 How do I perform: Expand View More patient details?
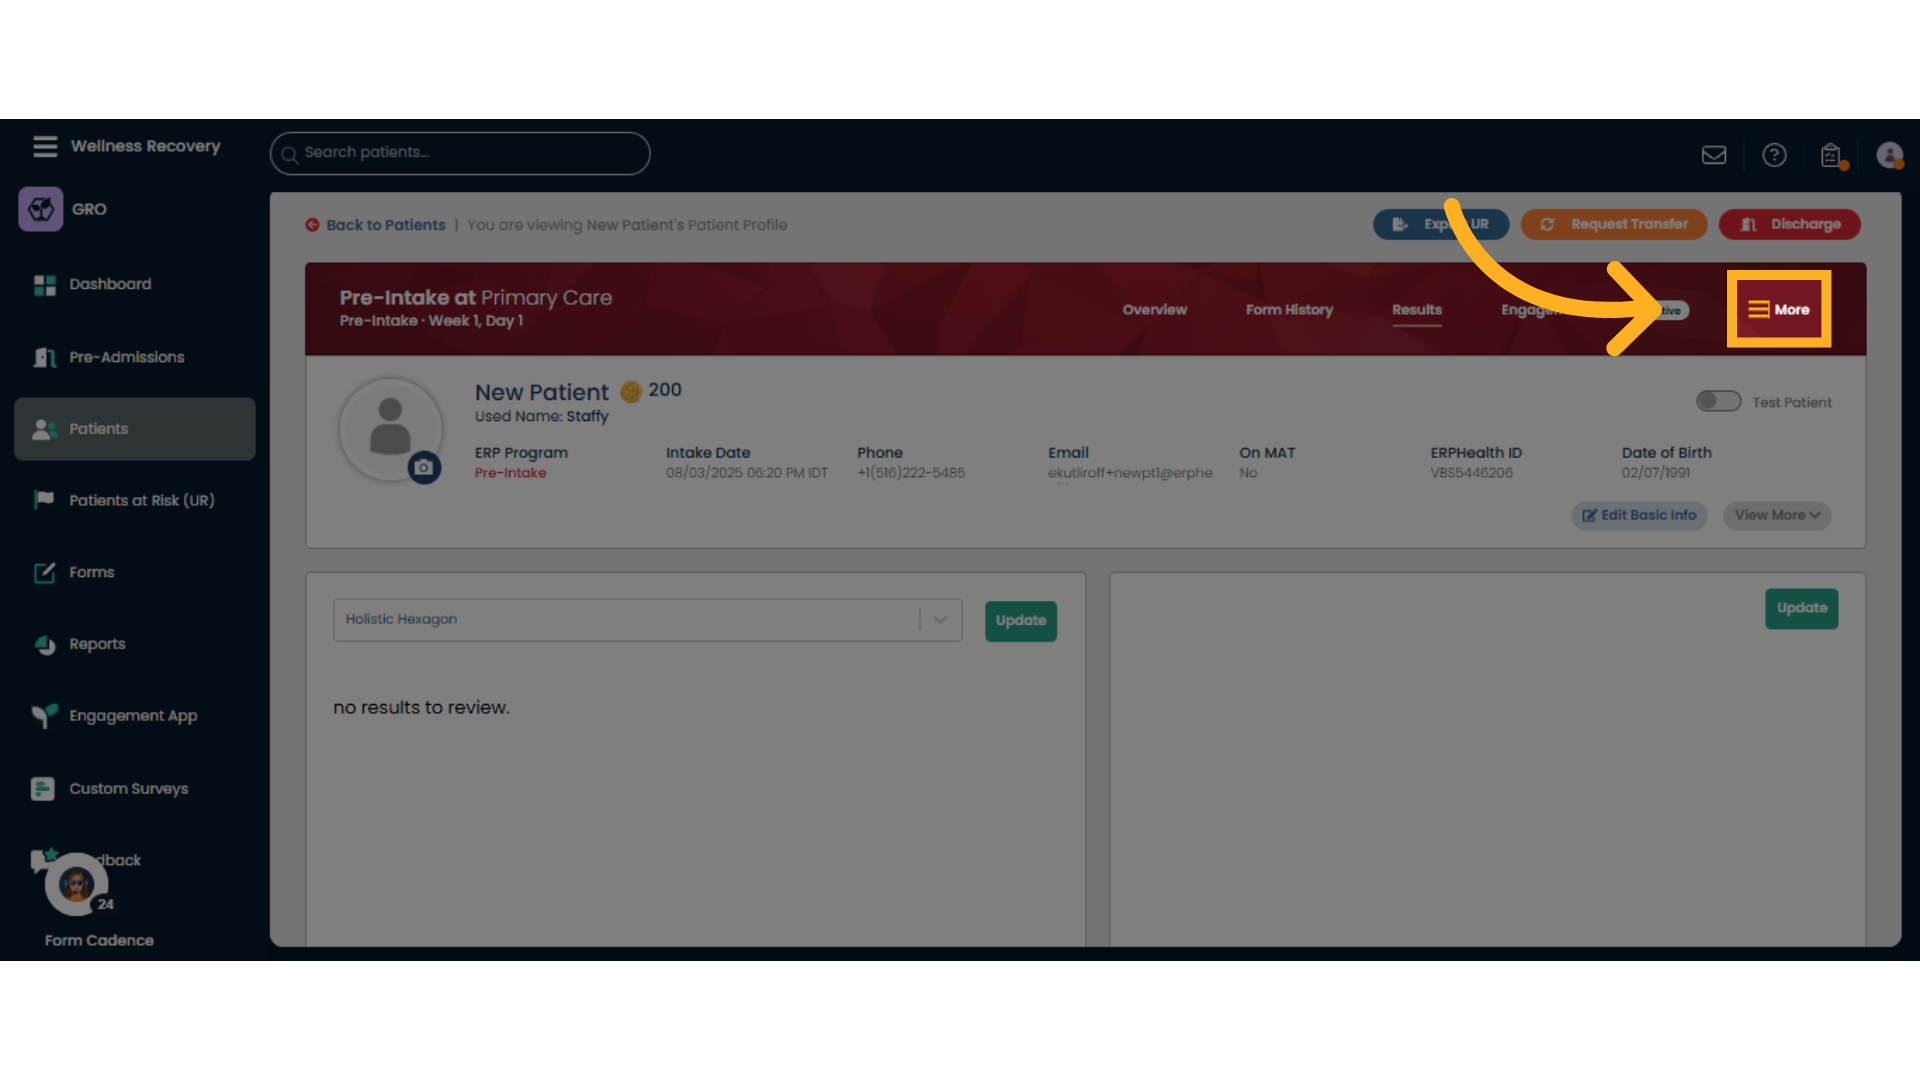coord(1777,516)
